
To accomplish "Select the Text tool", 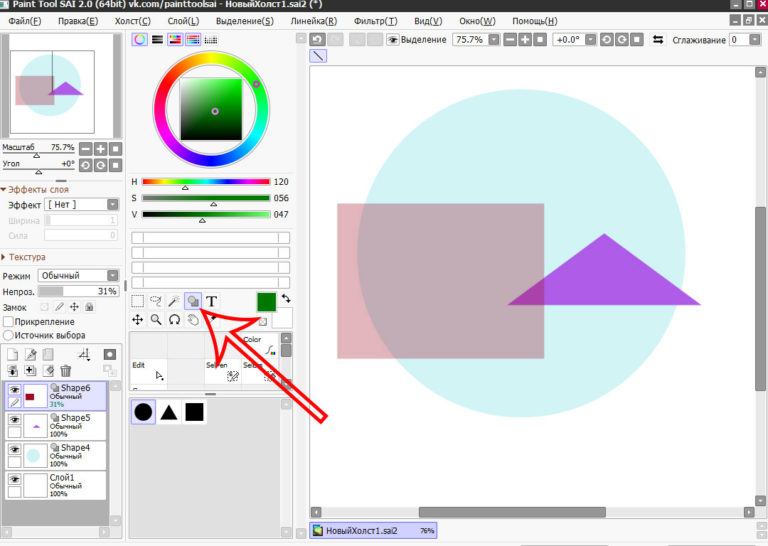I will point(212,301).
